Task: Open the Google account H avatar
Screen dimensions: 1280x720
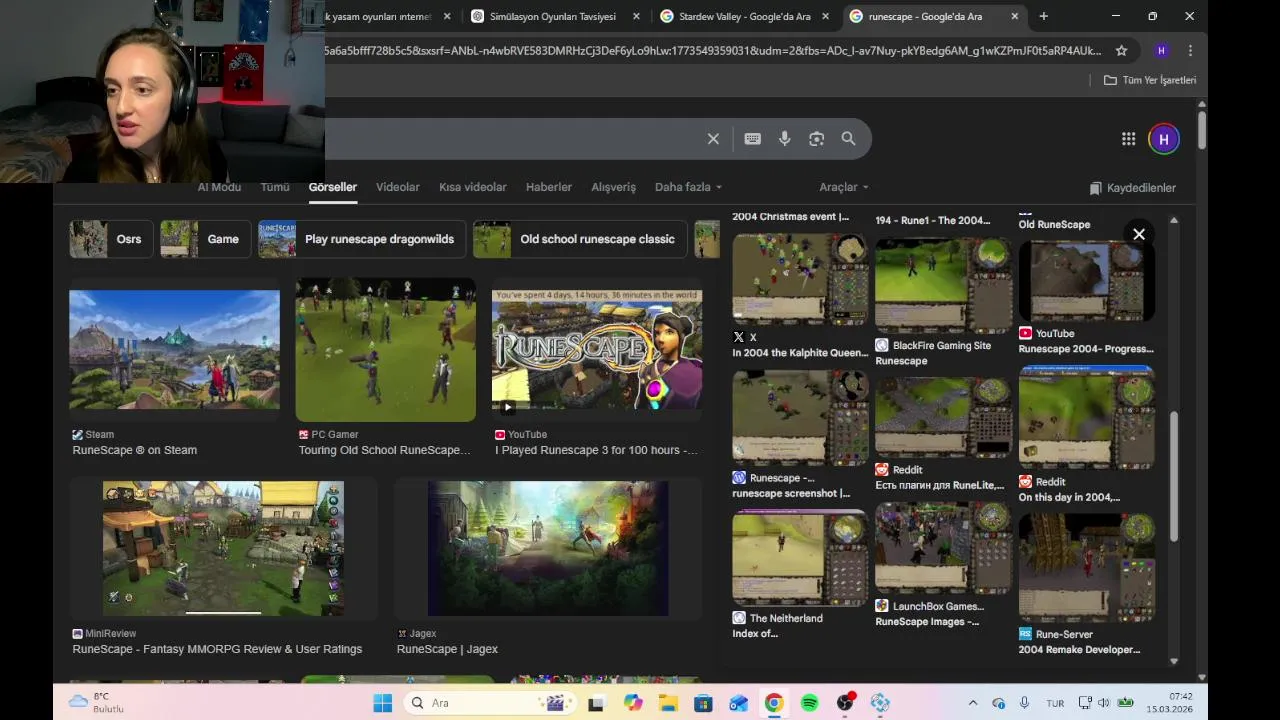Action: [1163, 139]
